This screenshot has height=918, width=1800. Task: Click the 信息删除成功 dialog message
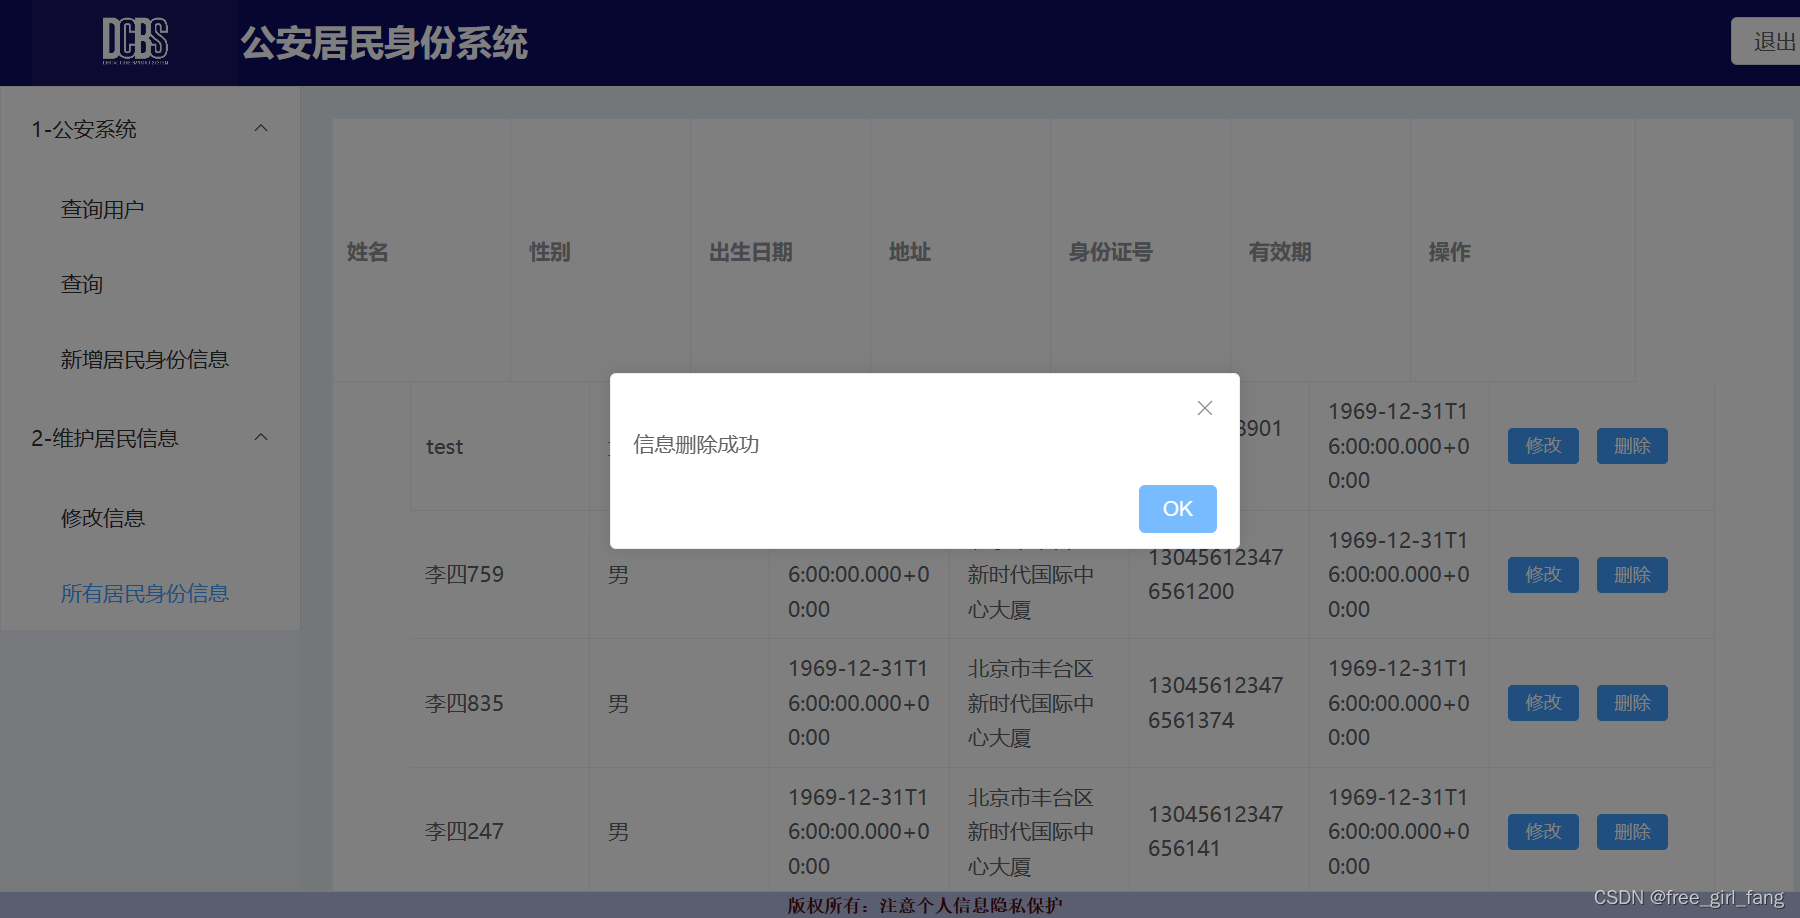[696, 445]
